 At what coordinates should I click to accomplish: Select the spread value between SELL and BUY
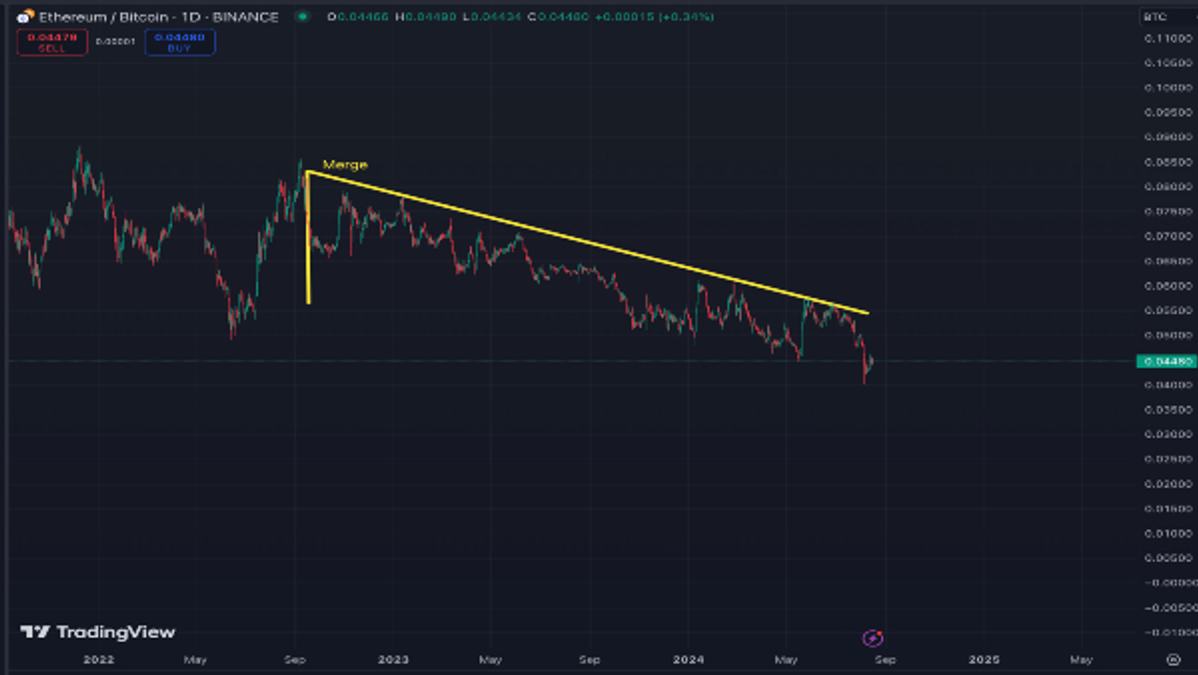point(115,42)
